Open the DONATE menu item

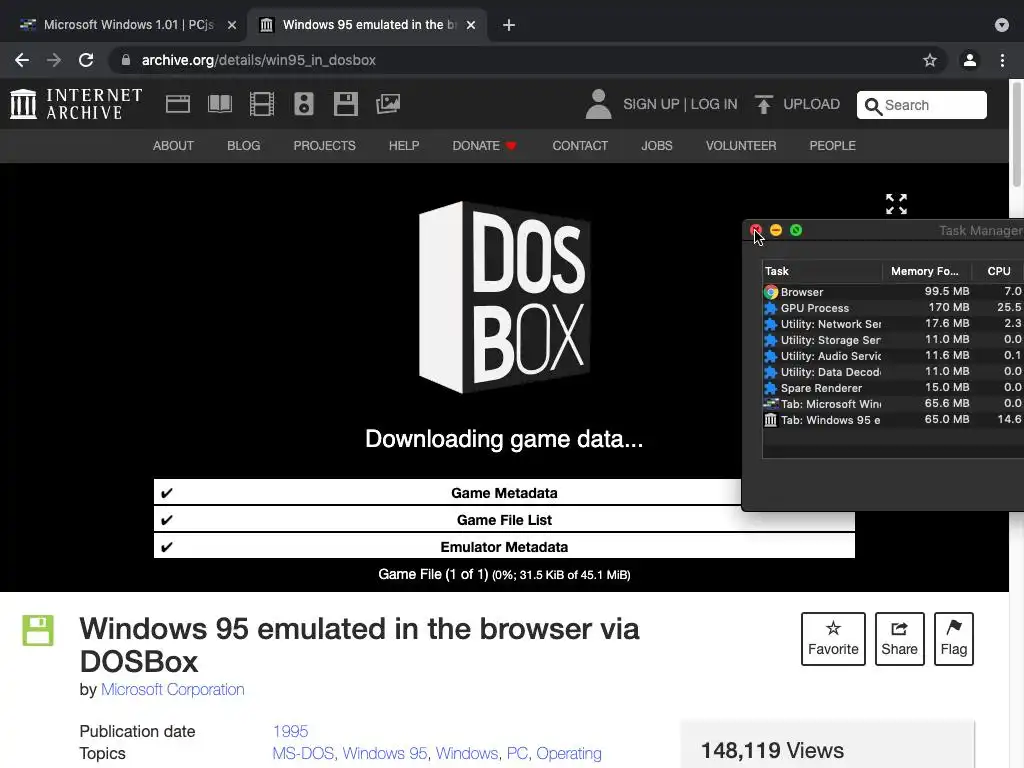pos(485,146)
